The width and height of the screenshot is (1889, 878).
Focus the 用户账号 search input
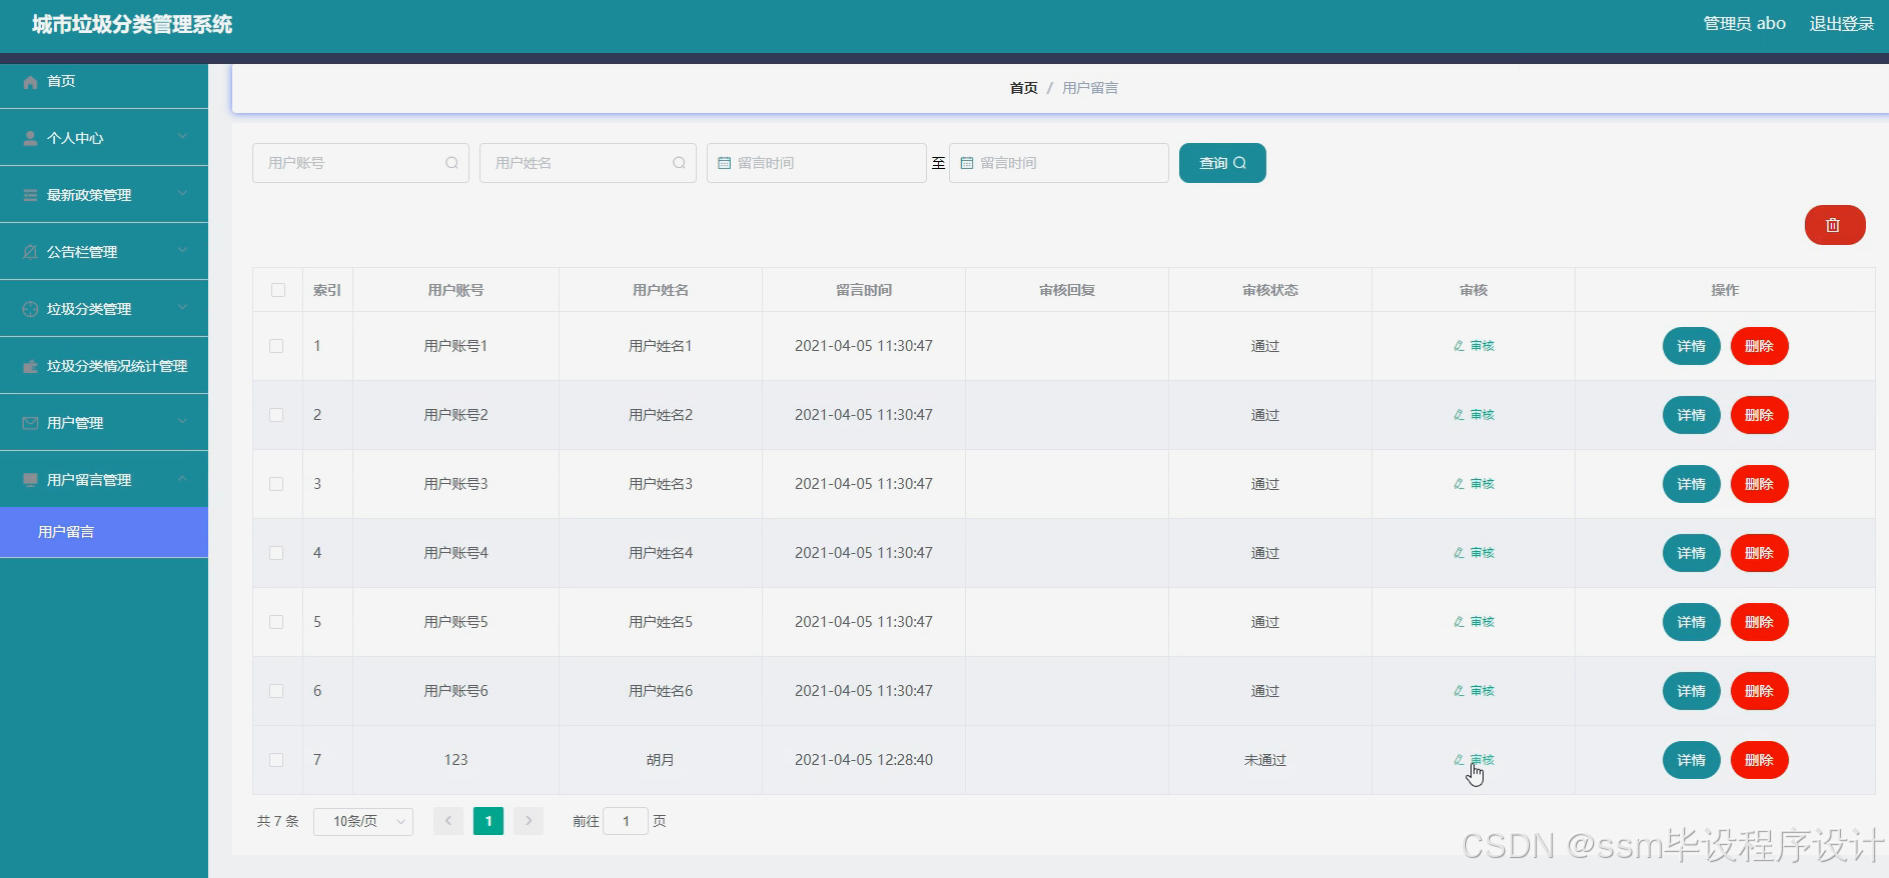360,163
